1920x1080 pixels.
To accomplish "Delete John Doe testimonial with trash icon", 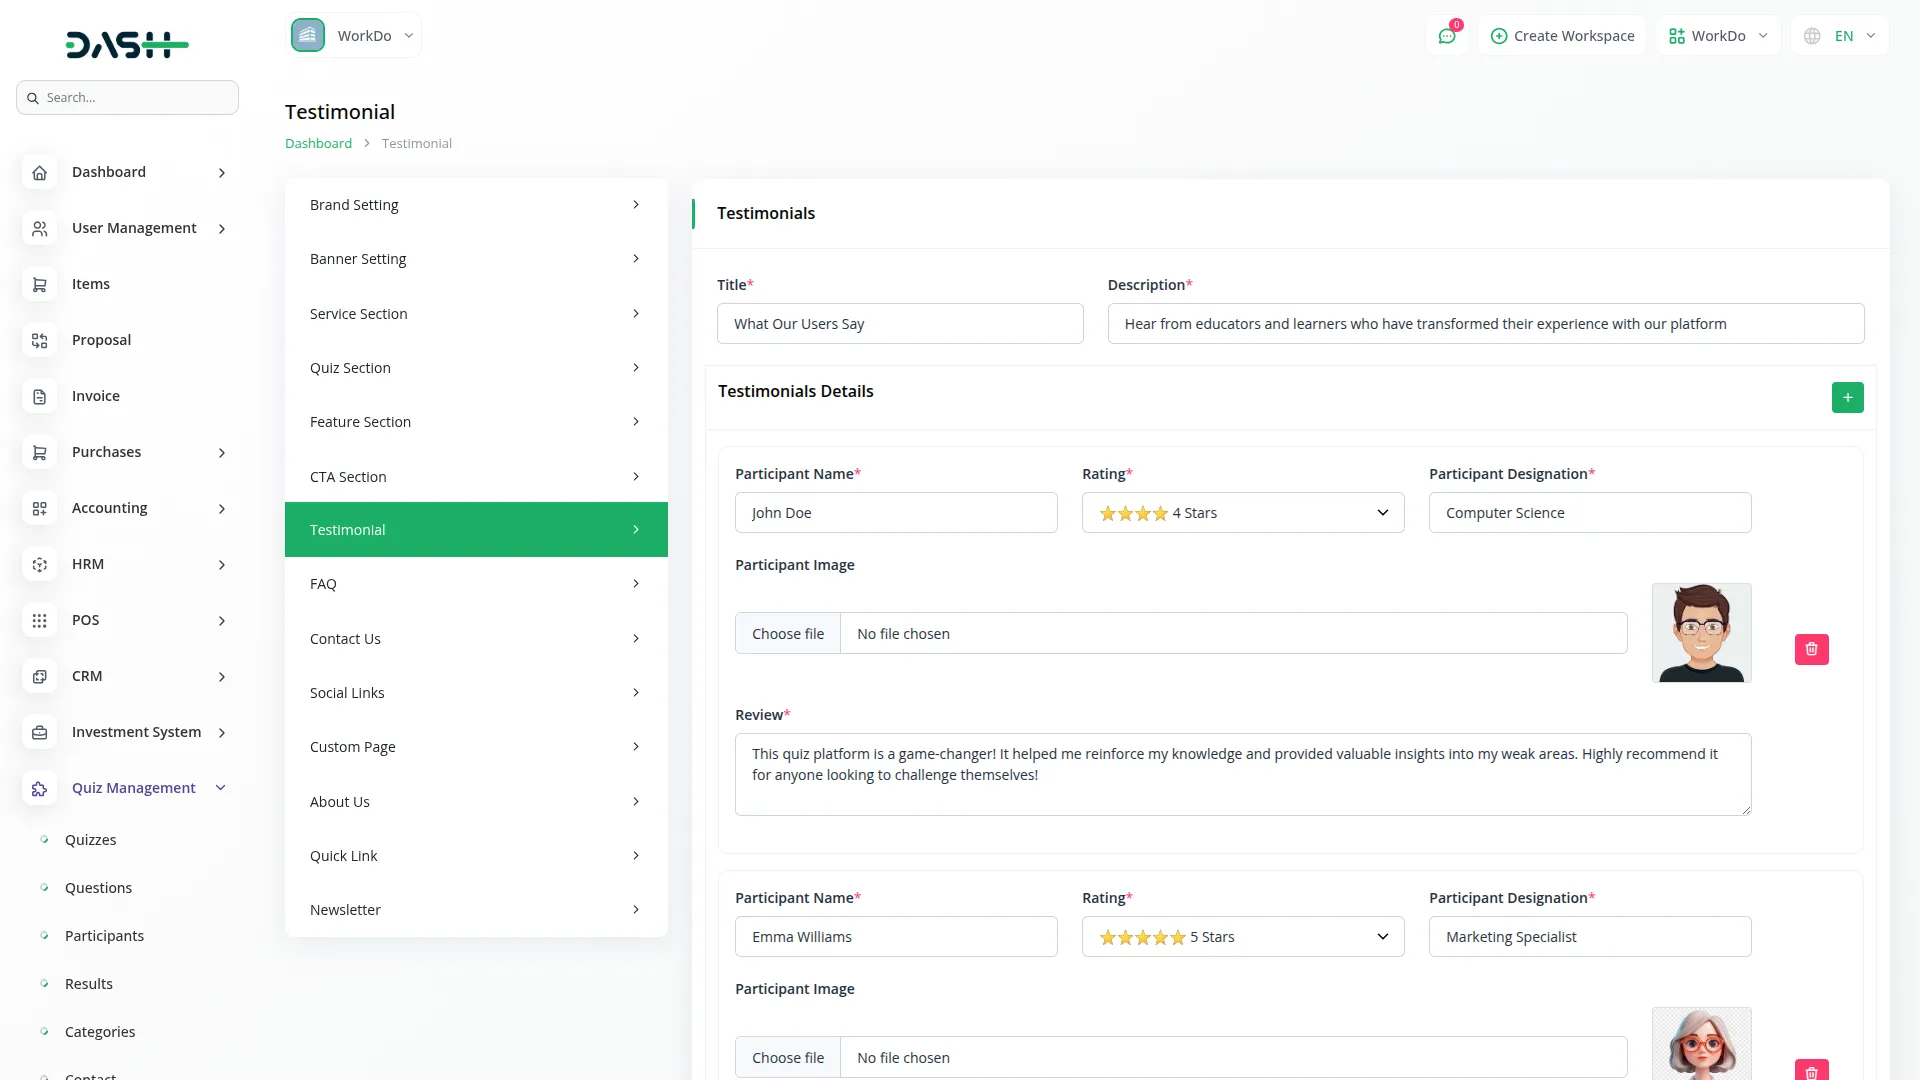I will [x=1811, y=649].
